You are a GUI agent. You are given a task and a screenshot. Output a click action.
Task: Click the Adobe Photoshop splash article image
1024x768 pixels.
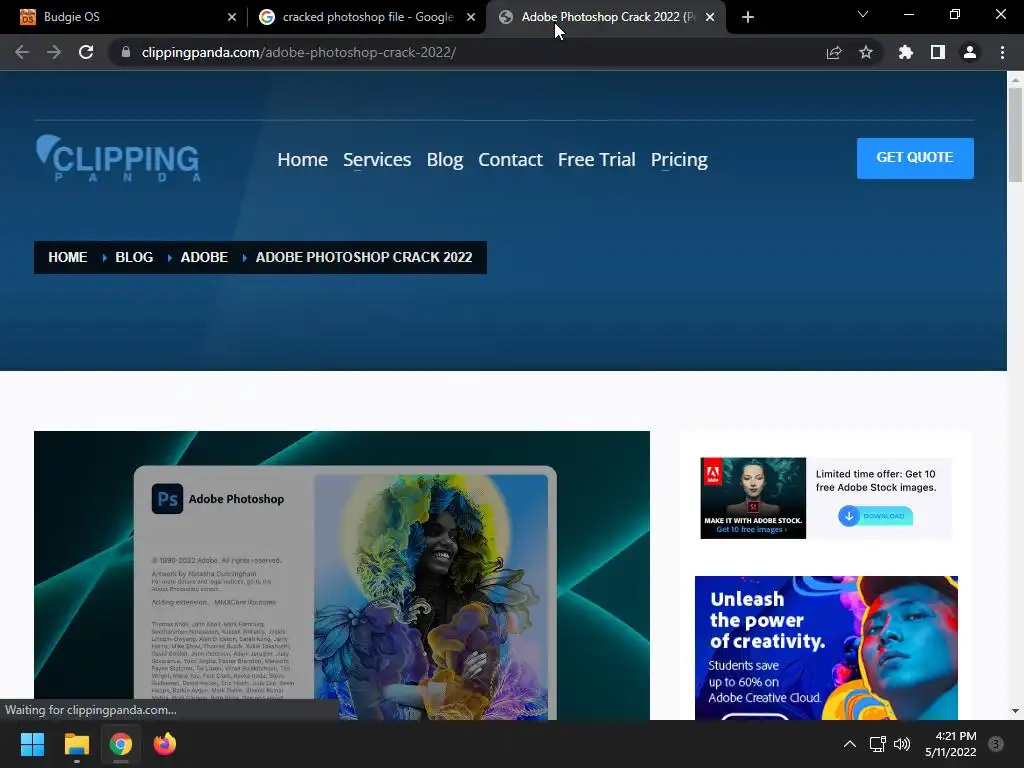pos(342,575)
